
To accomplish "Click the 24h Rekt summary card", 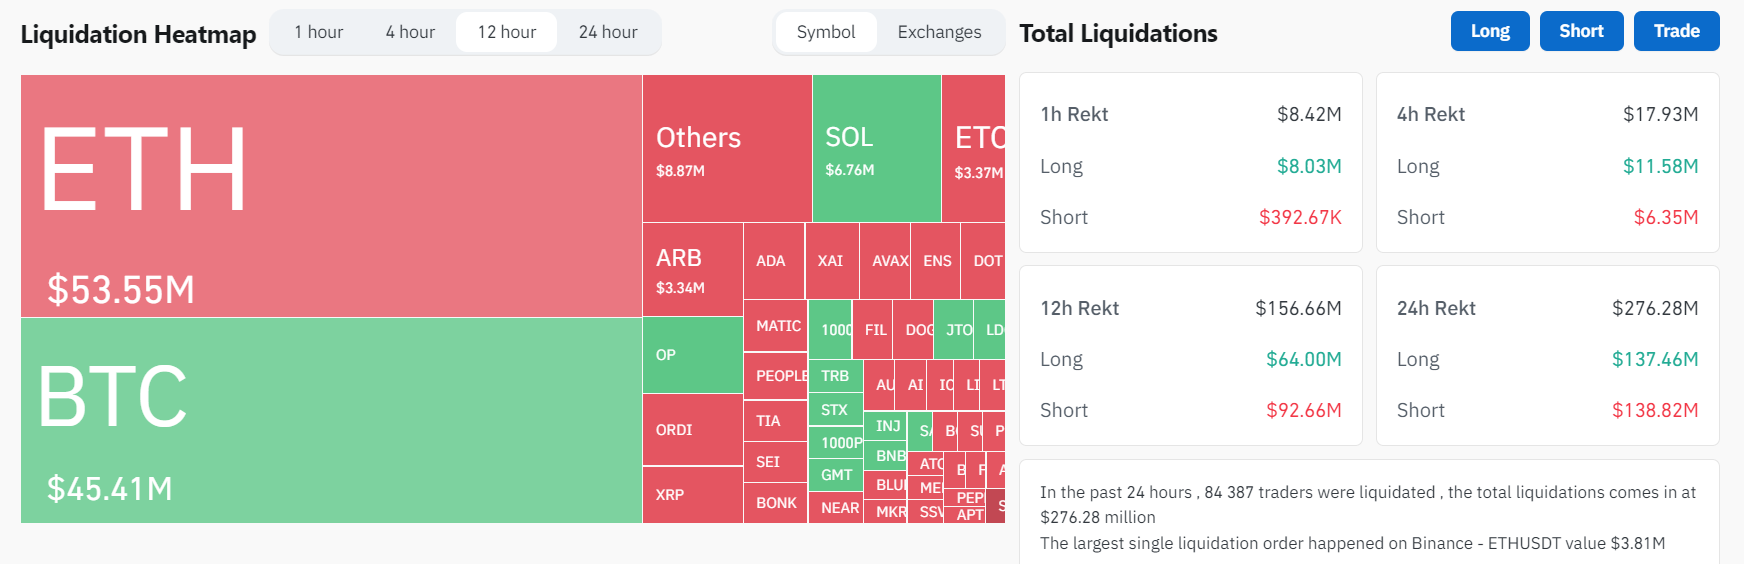I will click(1547, 356).
